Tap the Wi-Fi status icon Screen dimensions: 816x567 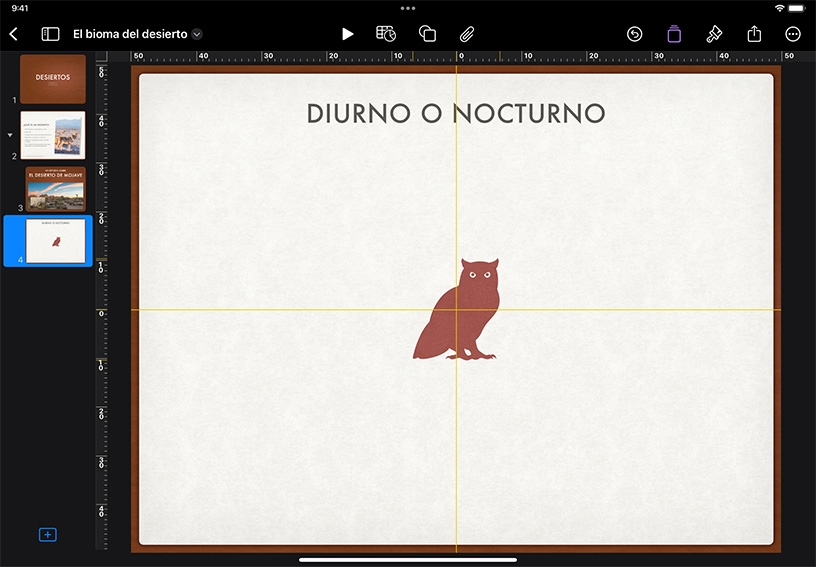[x=779, y=8]
